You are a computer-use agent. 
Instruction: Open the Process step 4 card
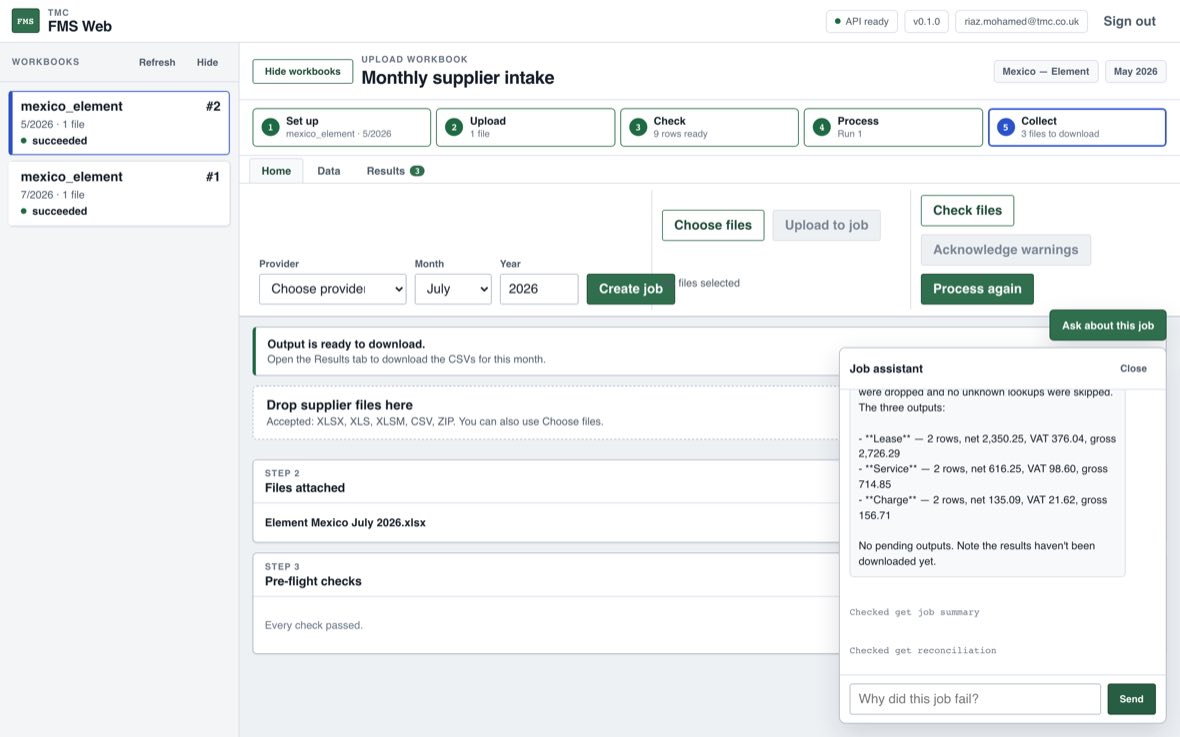tap(893, 127)
